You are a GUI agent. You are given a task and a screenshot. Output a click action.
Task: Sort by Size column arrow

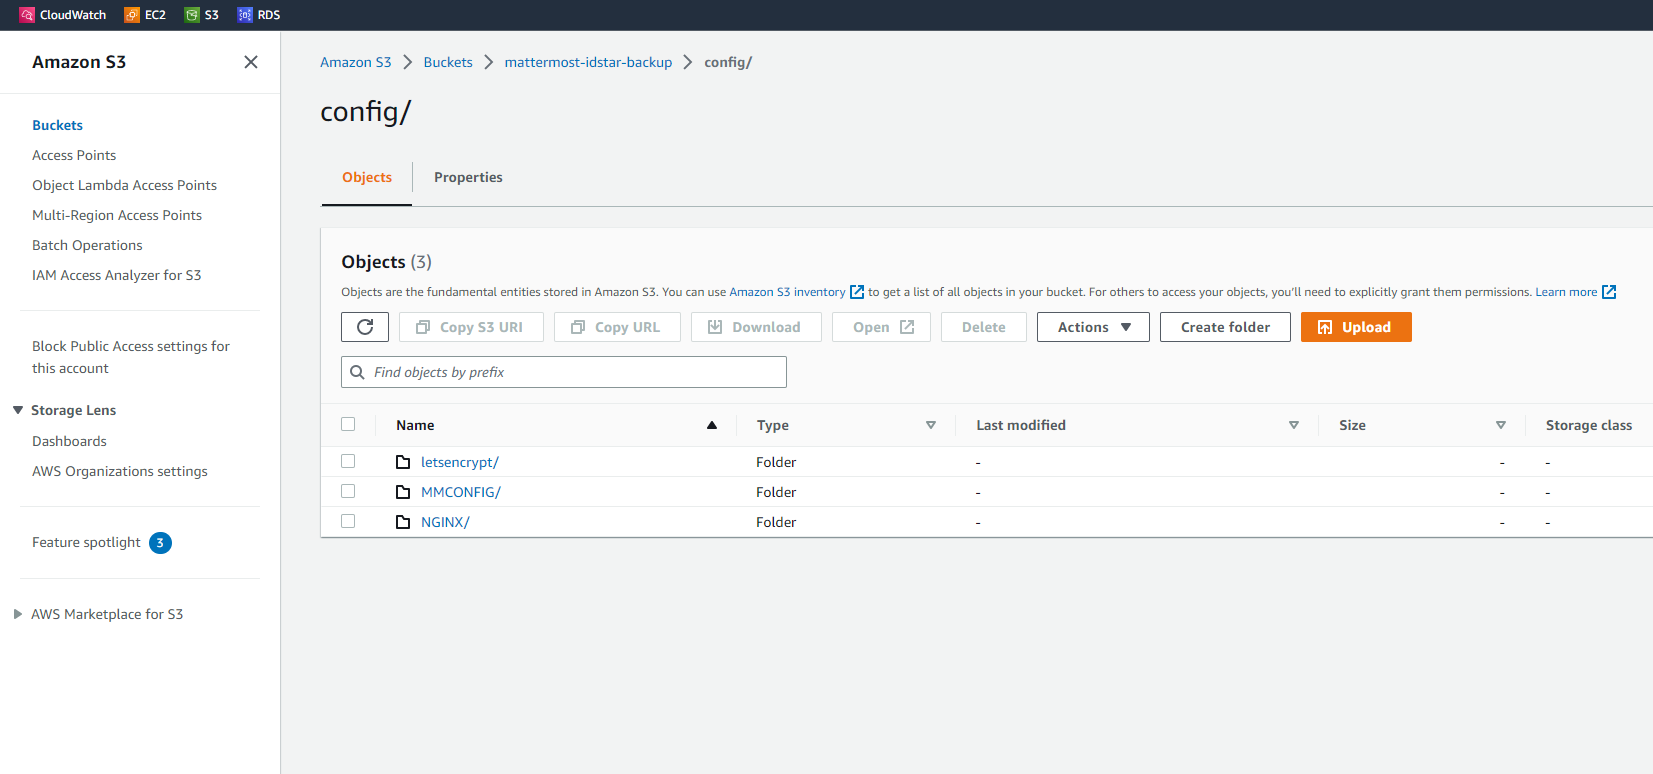(x=1501, y=425)
